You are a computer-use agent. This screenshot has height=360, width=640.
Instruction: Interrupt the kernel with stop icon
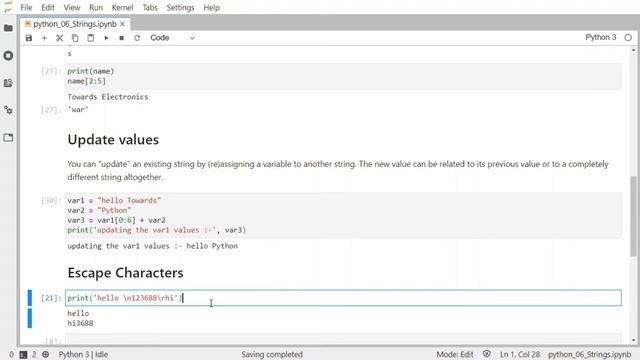[121, 38]
